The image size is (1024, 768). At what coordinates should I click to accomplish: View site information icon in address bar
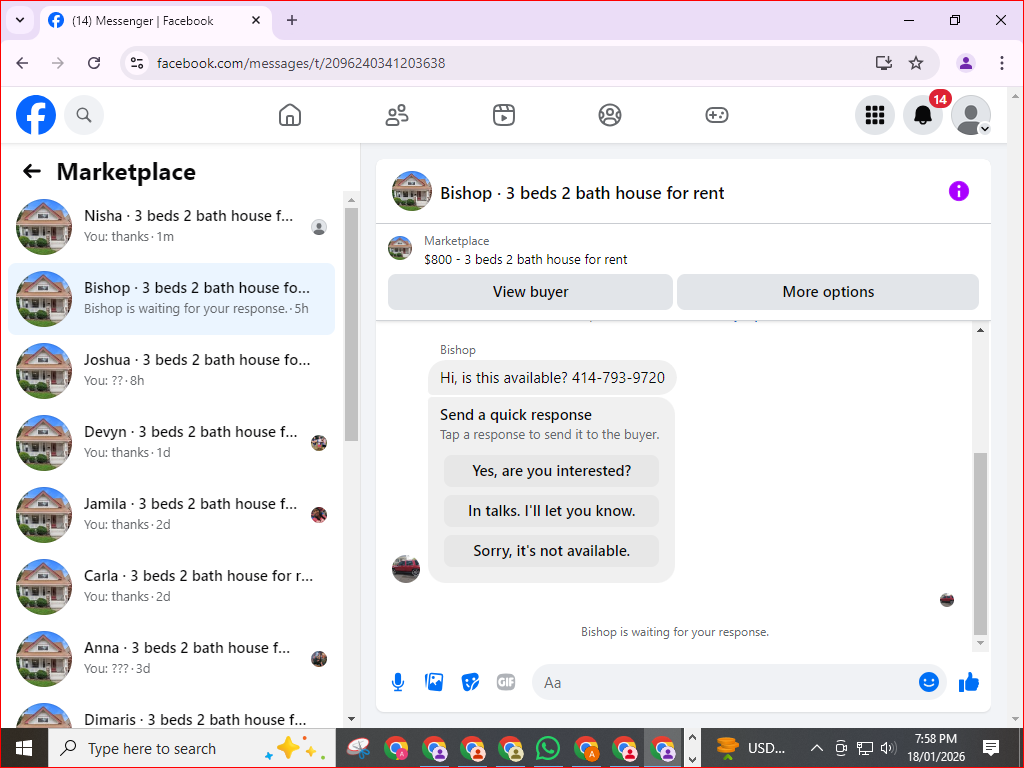click(137, 63)
